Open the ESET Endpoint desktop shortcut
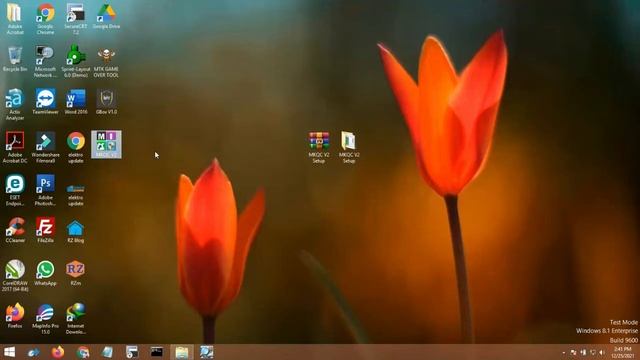 pos(15,190)
